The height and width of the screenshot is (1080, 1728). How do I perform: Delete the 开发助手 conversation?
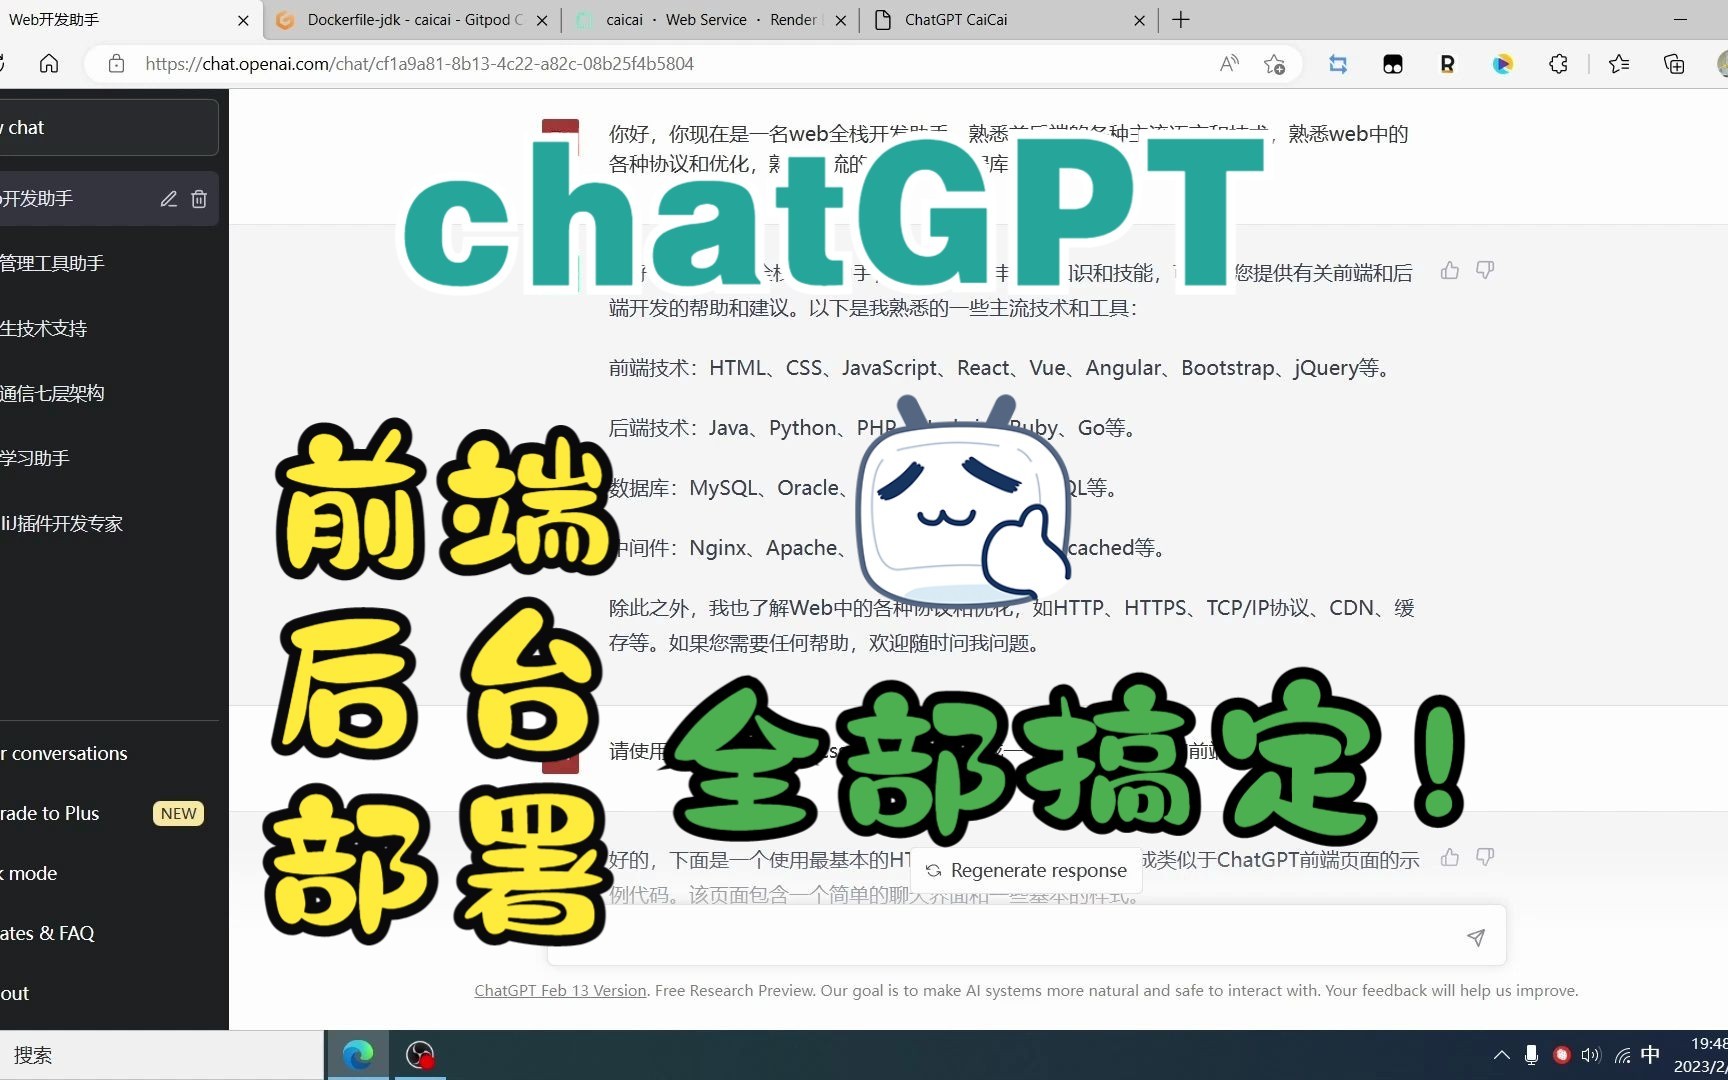(199, 199)
